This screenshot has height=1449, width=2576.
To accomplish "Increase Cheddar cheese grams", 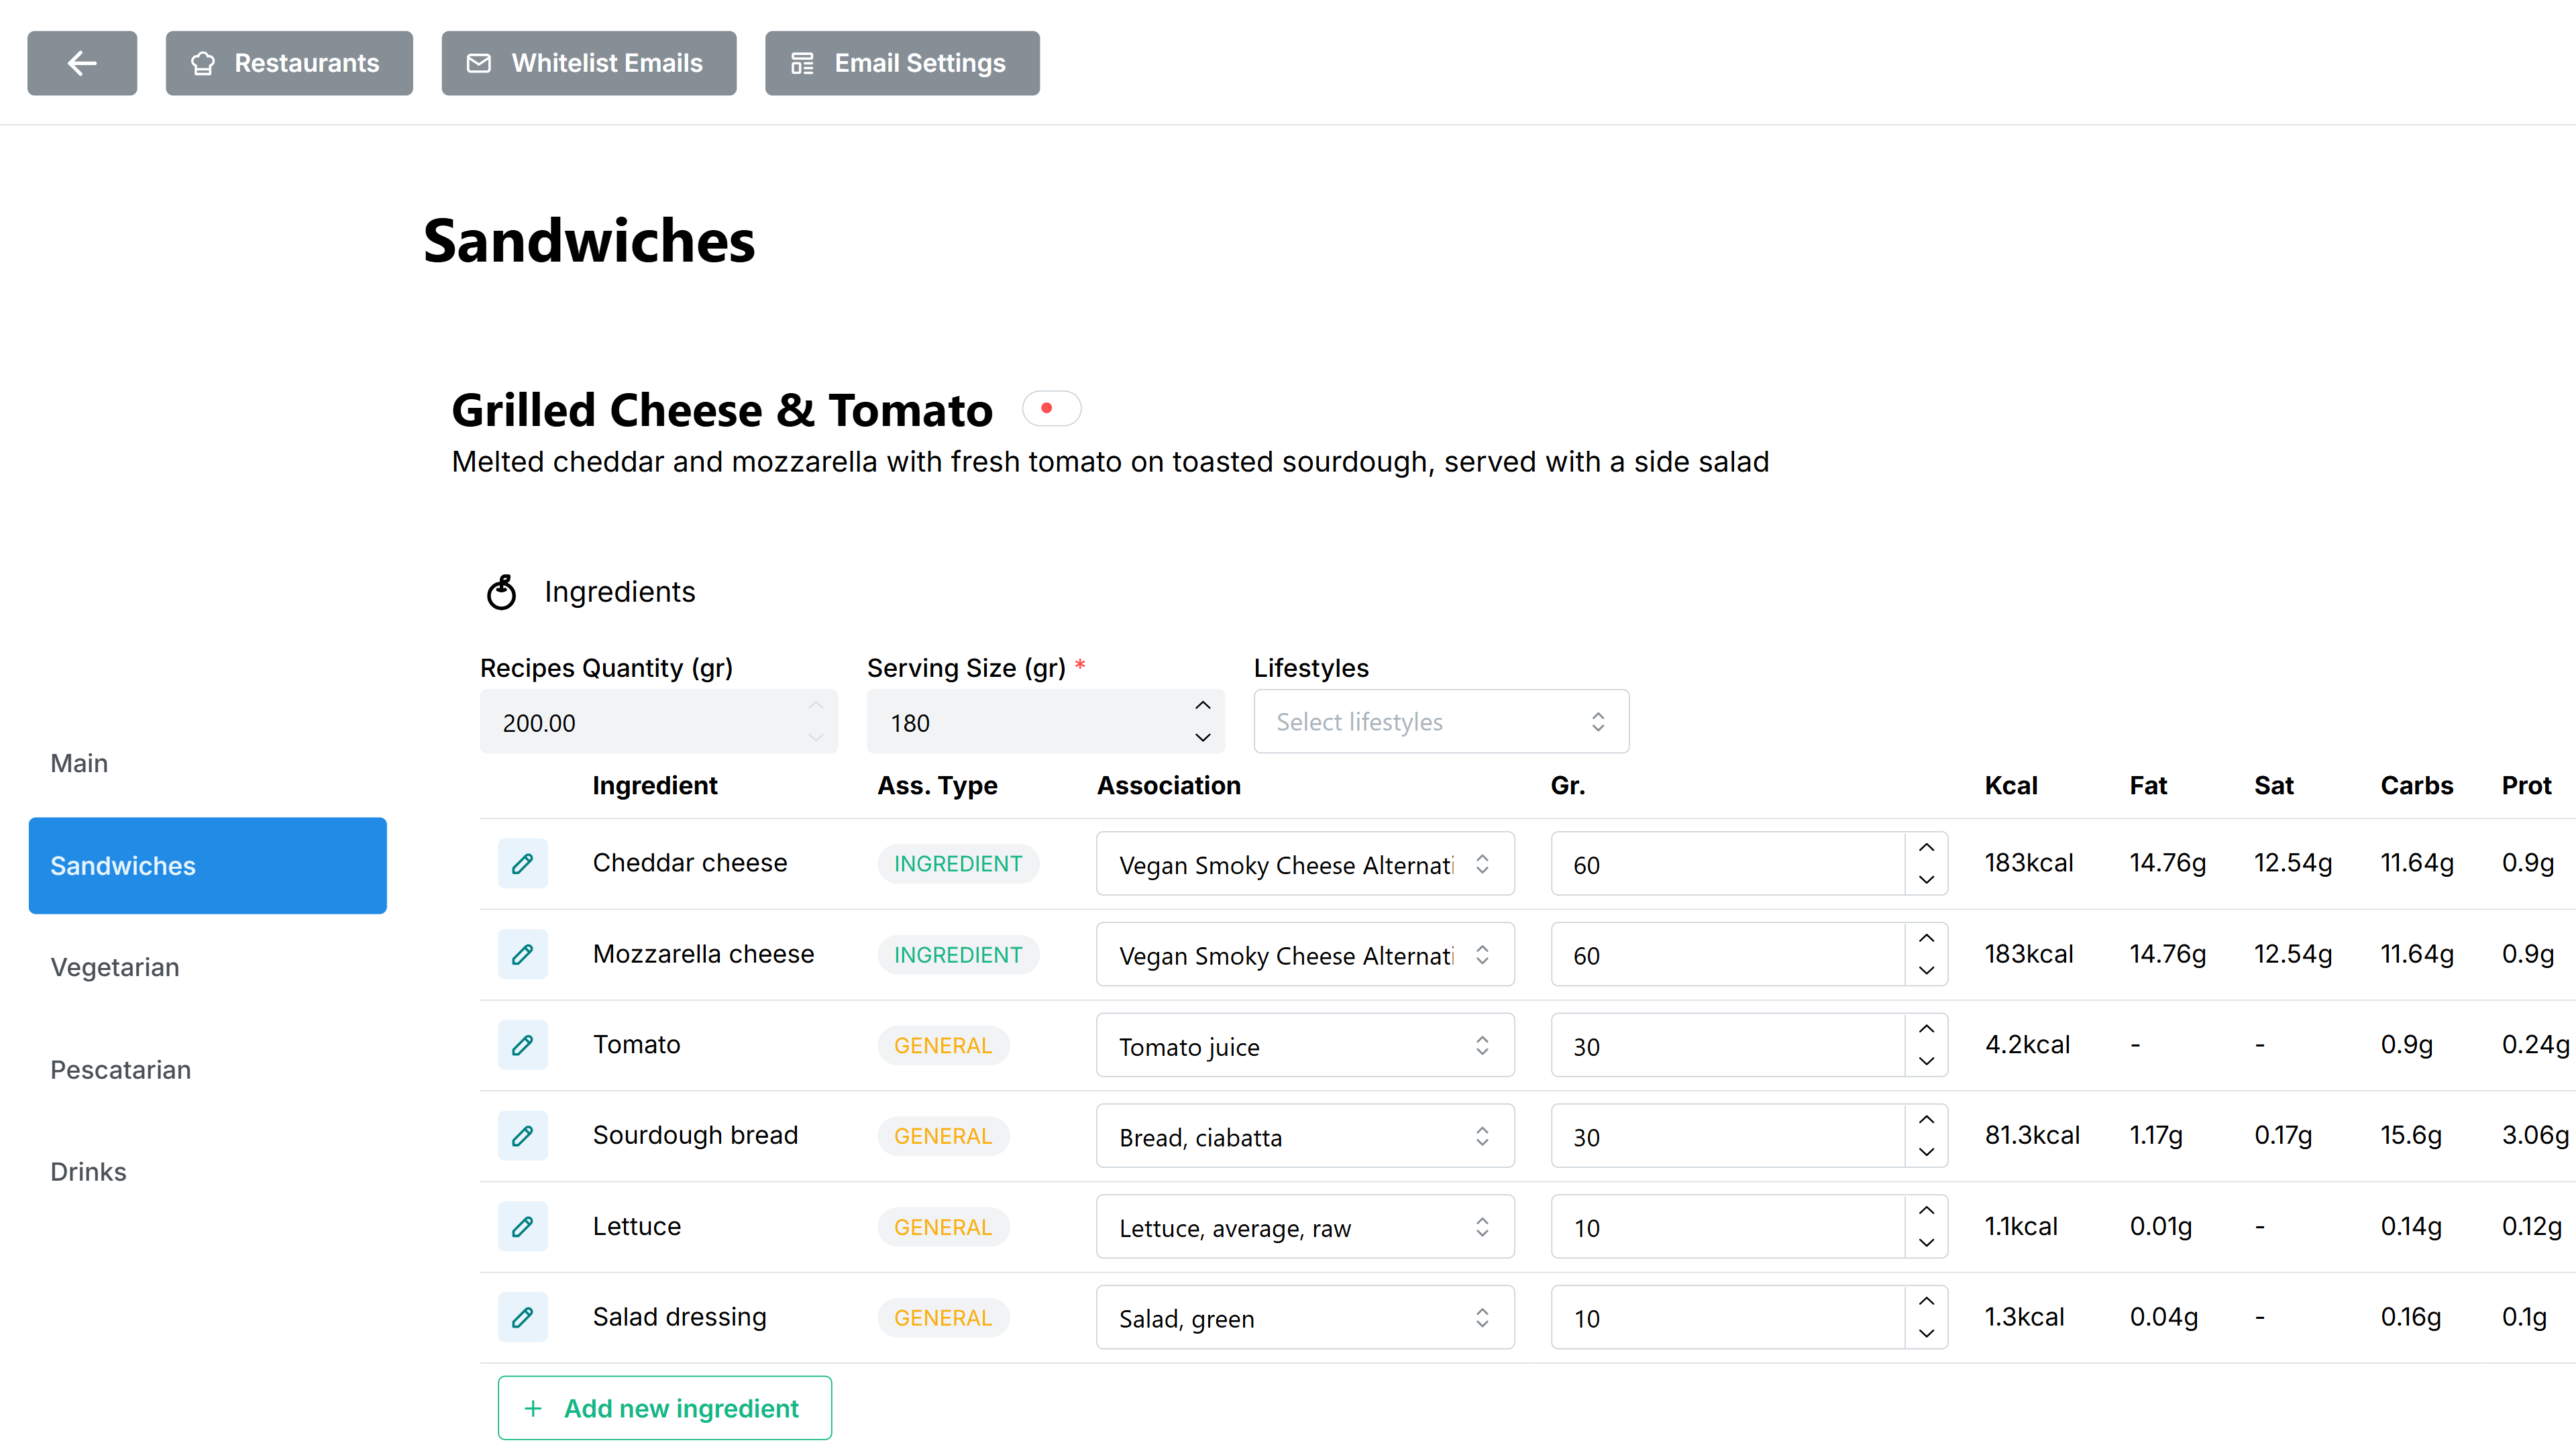I will tap(1927, 848).
